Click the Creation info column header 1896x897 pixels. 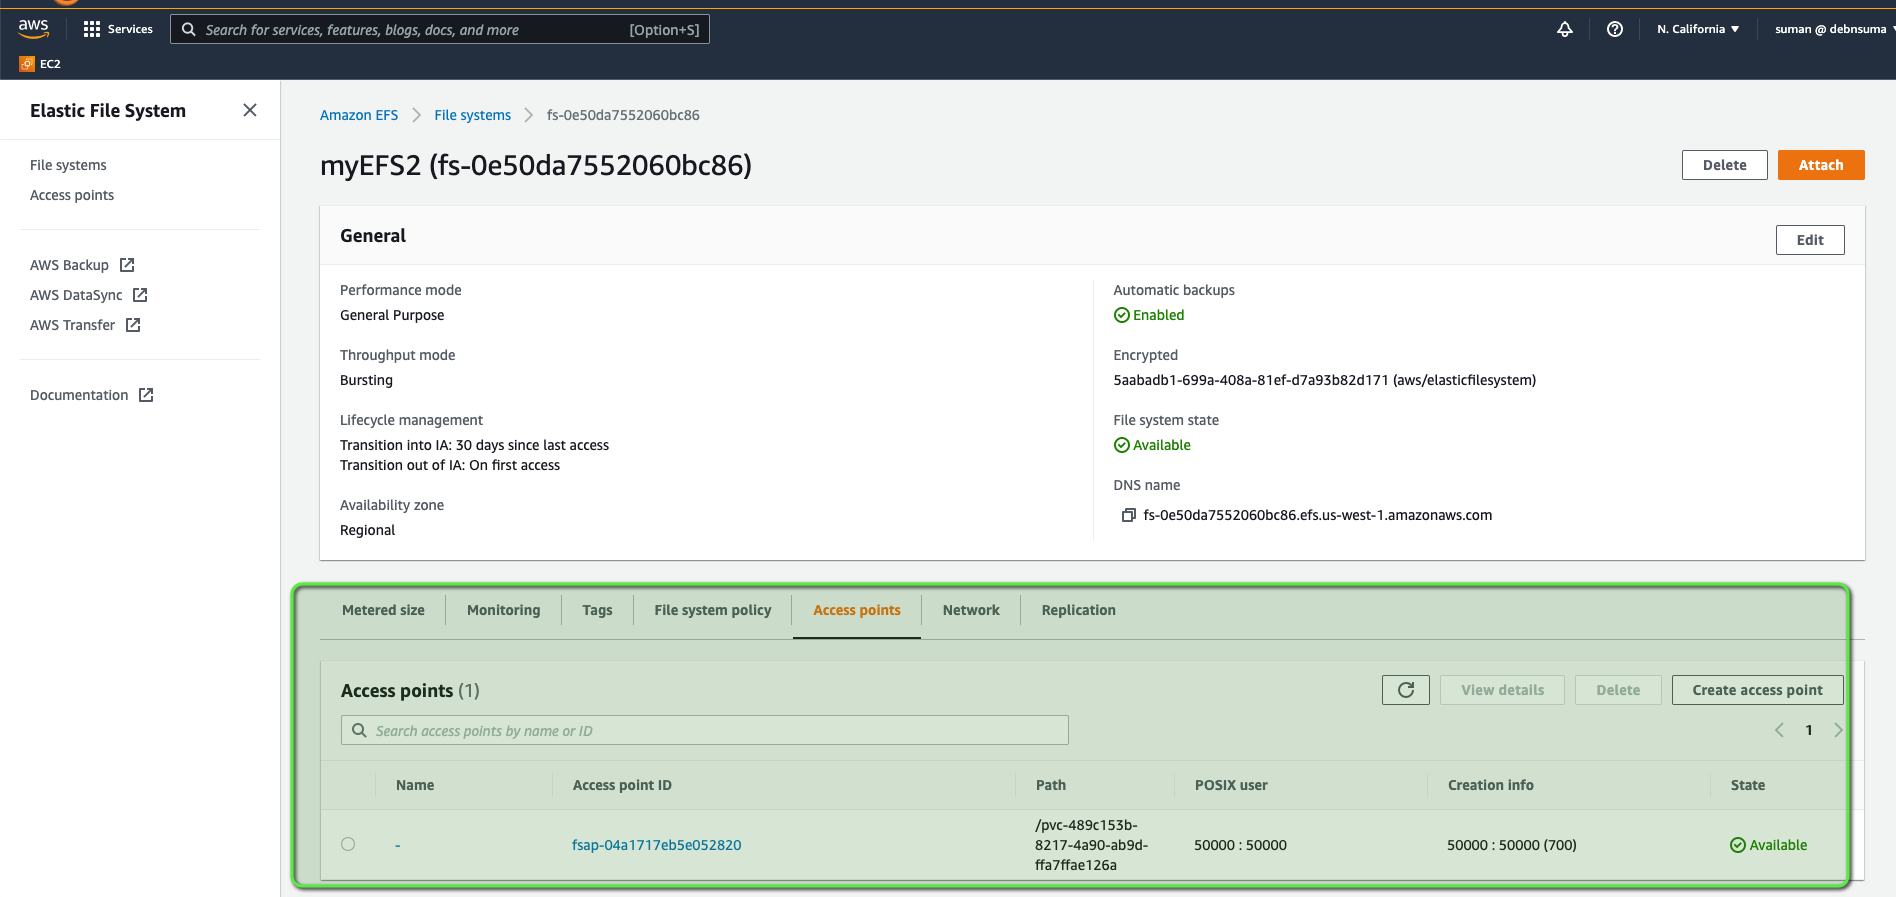pos(1491,785)
